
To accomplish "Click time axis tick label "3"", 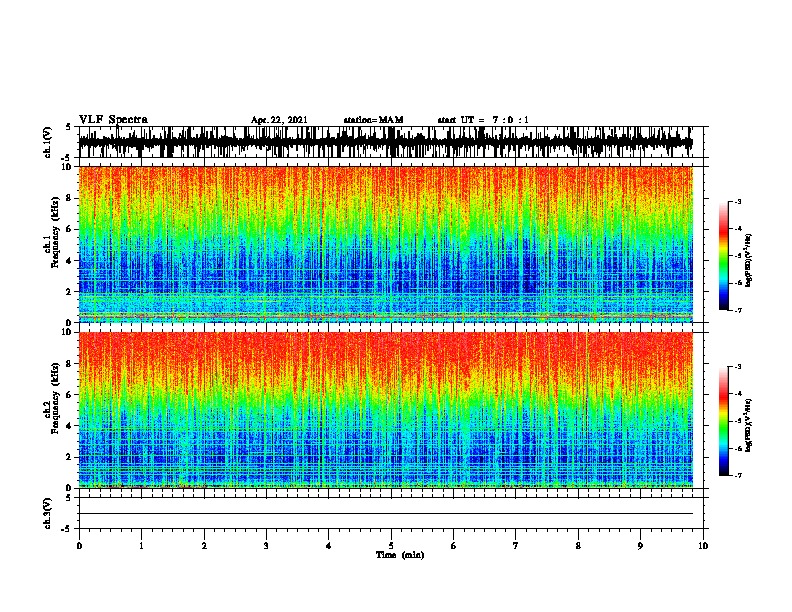I will click(x=266, y=546).
